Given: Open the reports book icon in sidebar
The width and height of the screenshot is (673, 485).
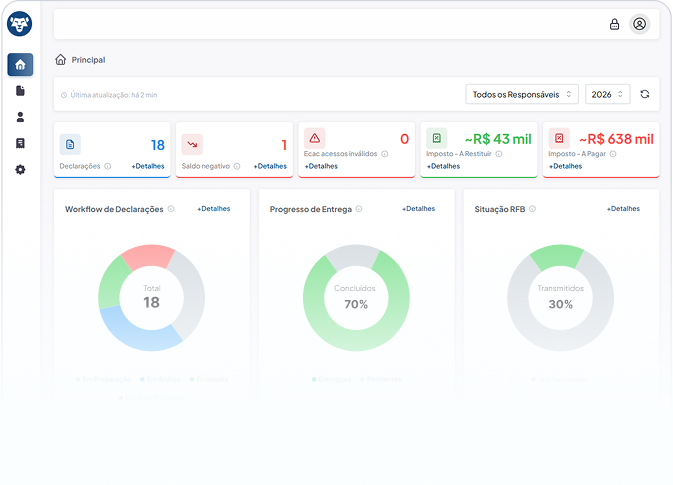Looking at the screenshot, I should 20,143.
